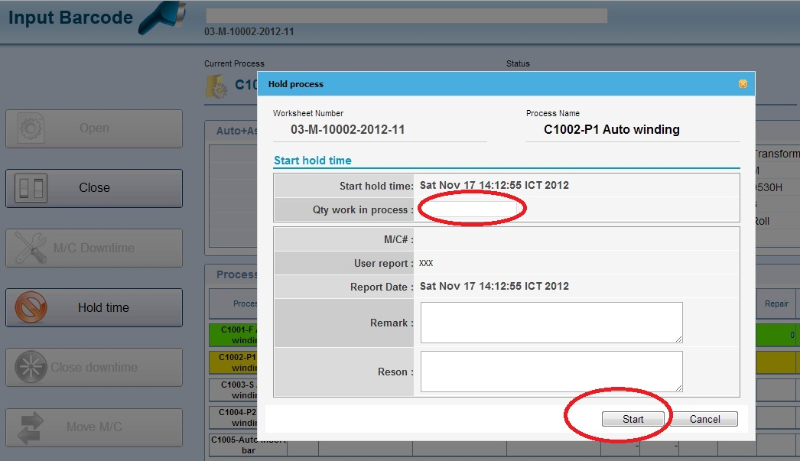The image size is (800, 461).
Task: Click into the Remark text area
Action: 552,322
